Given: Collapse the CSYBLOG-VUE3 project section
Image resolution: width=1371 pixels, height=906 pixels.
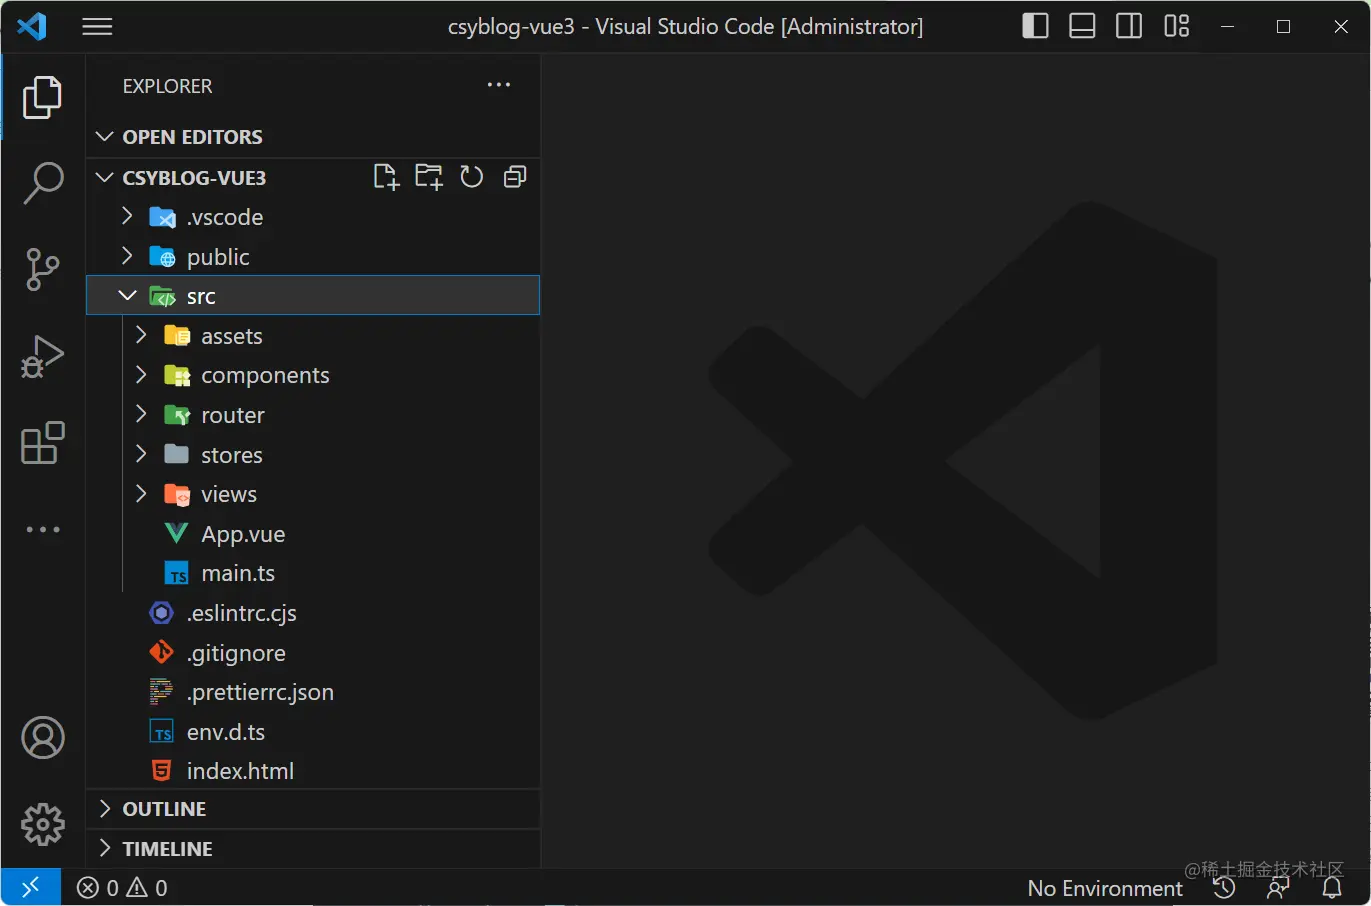Looking at the screenshot, I should click(104, 177).
